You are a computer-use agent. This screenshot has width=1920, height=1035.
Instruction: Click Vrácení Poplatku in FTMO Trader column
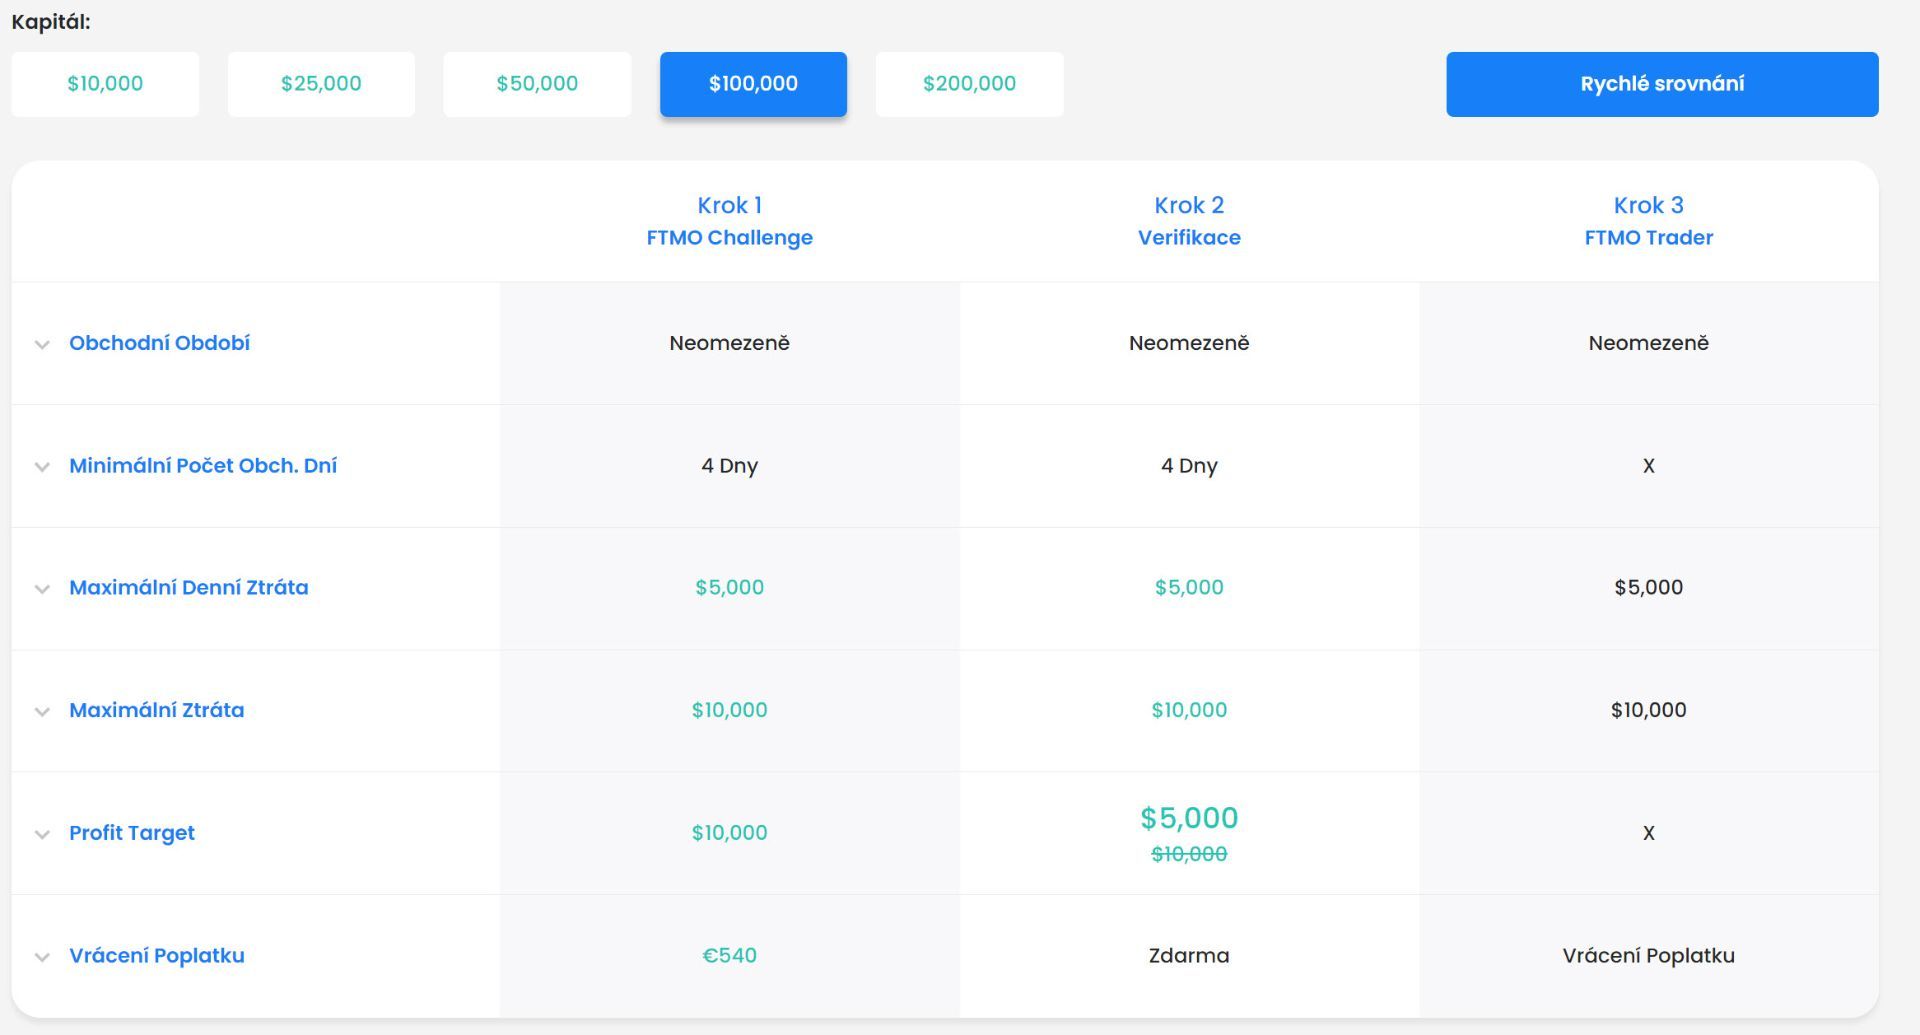point(1649,956)
